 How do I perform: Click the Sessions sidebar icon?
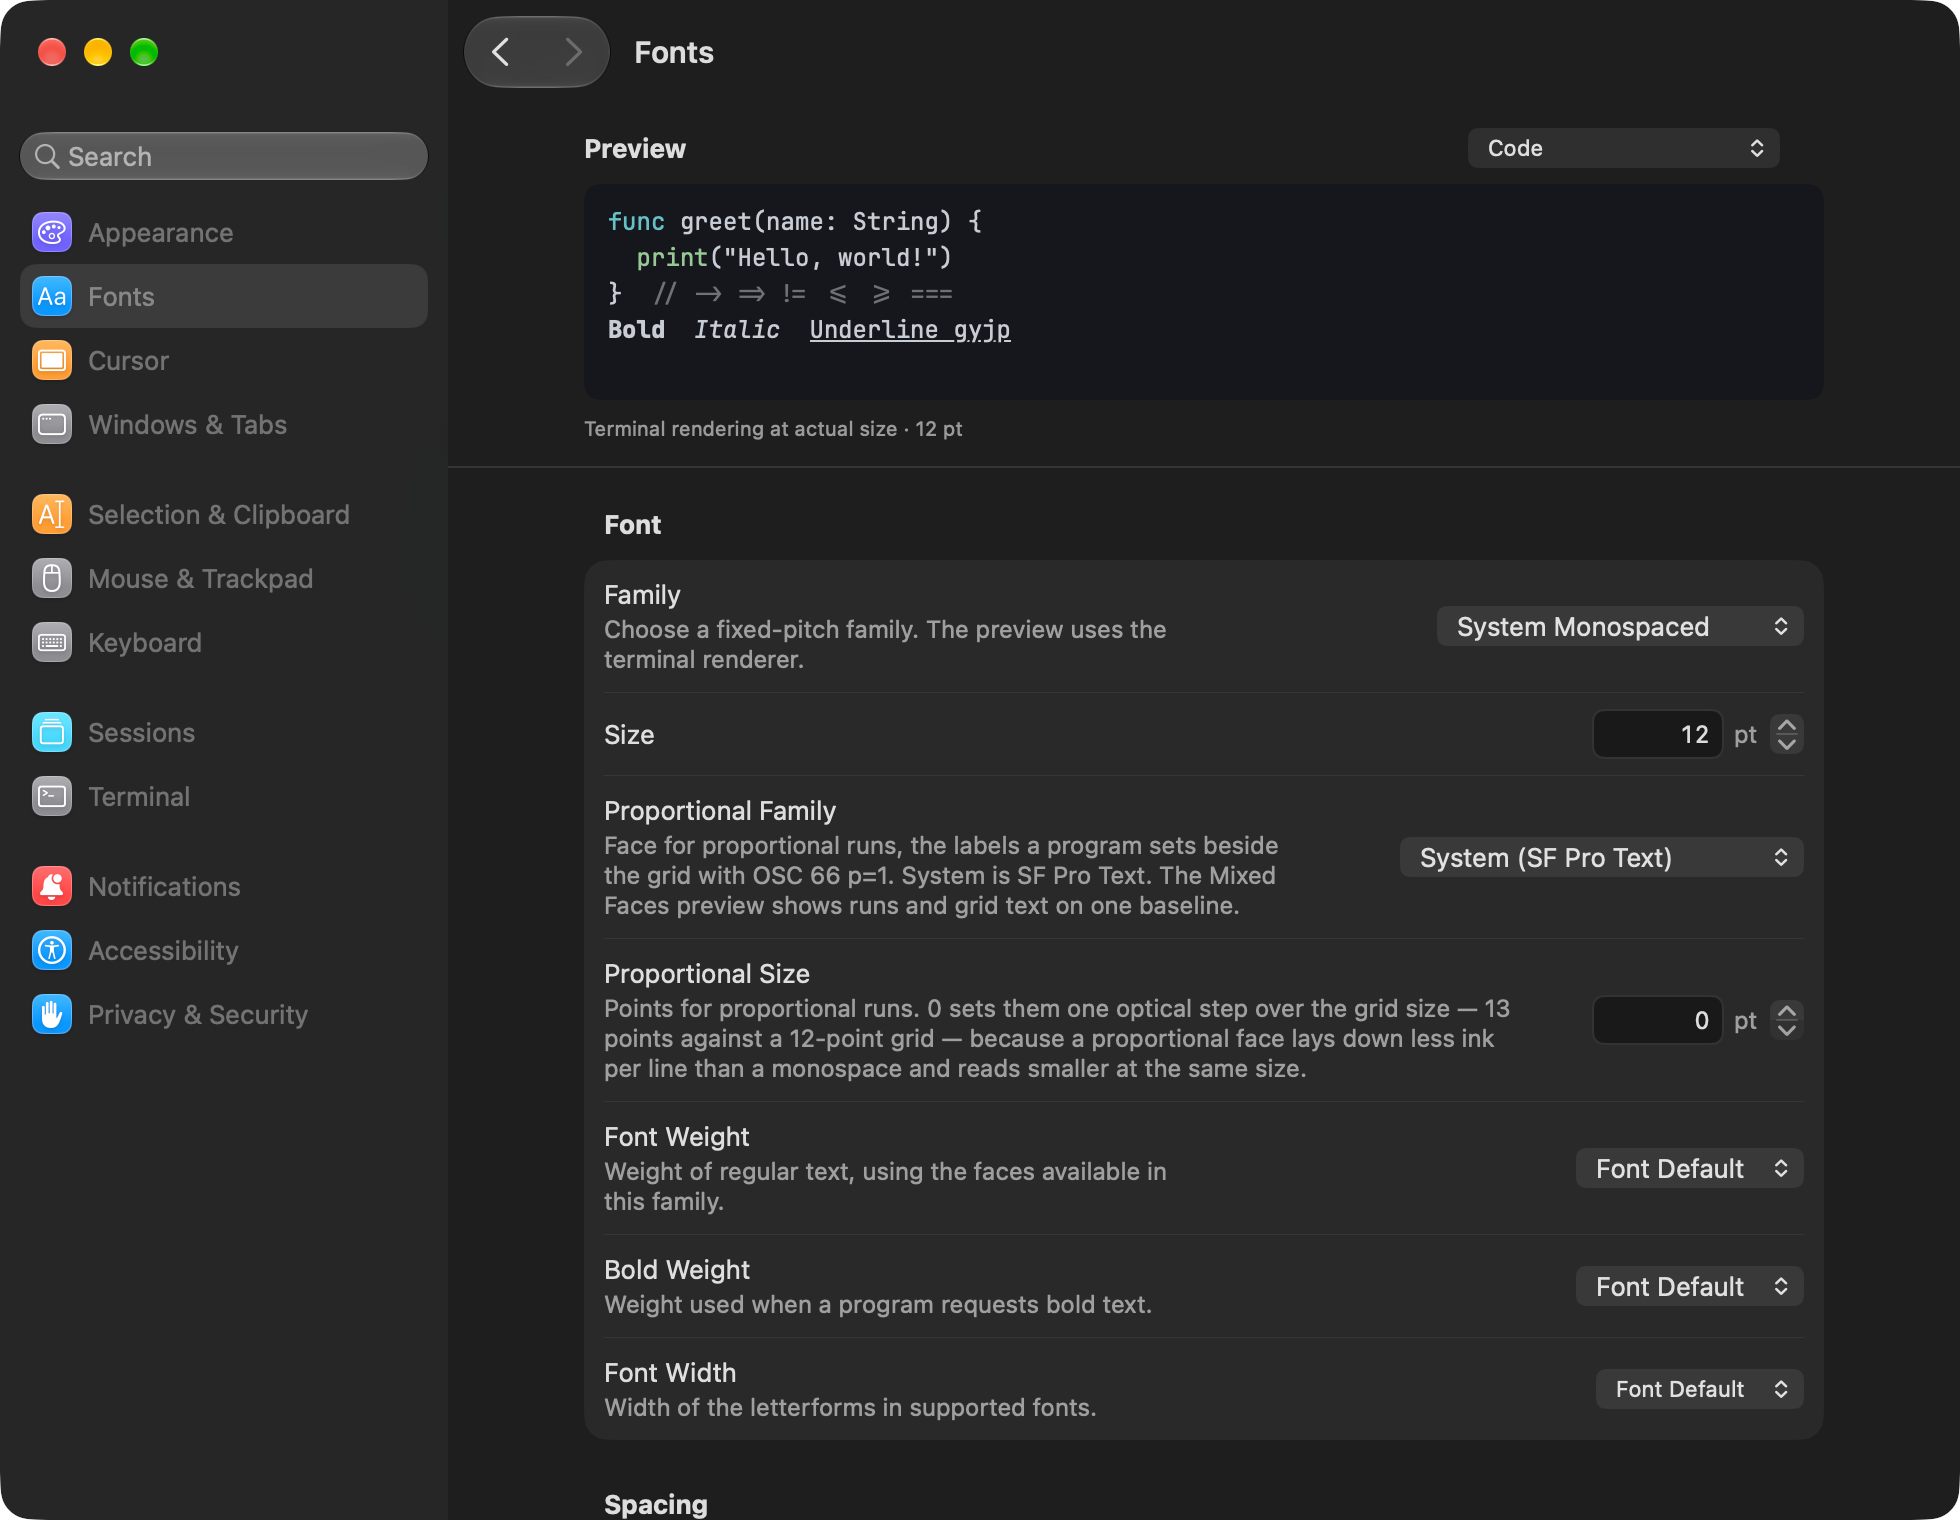(52, 733)
